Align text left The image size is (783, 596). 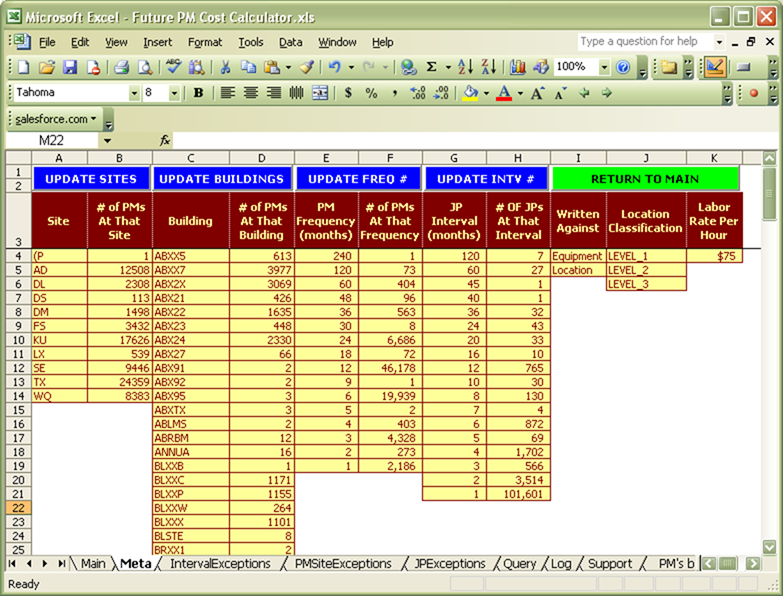(x=228, y=93)
